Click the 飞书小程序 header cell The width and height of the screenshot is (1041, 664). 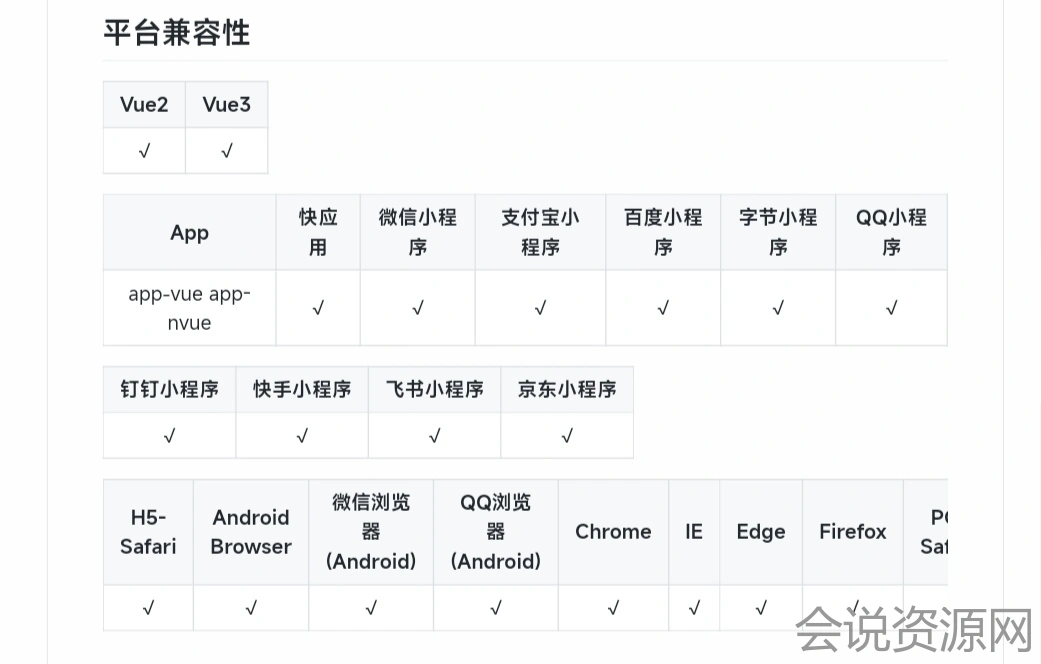pyautogui.click(x=434, y=389)
